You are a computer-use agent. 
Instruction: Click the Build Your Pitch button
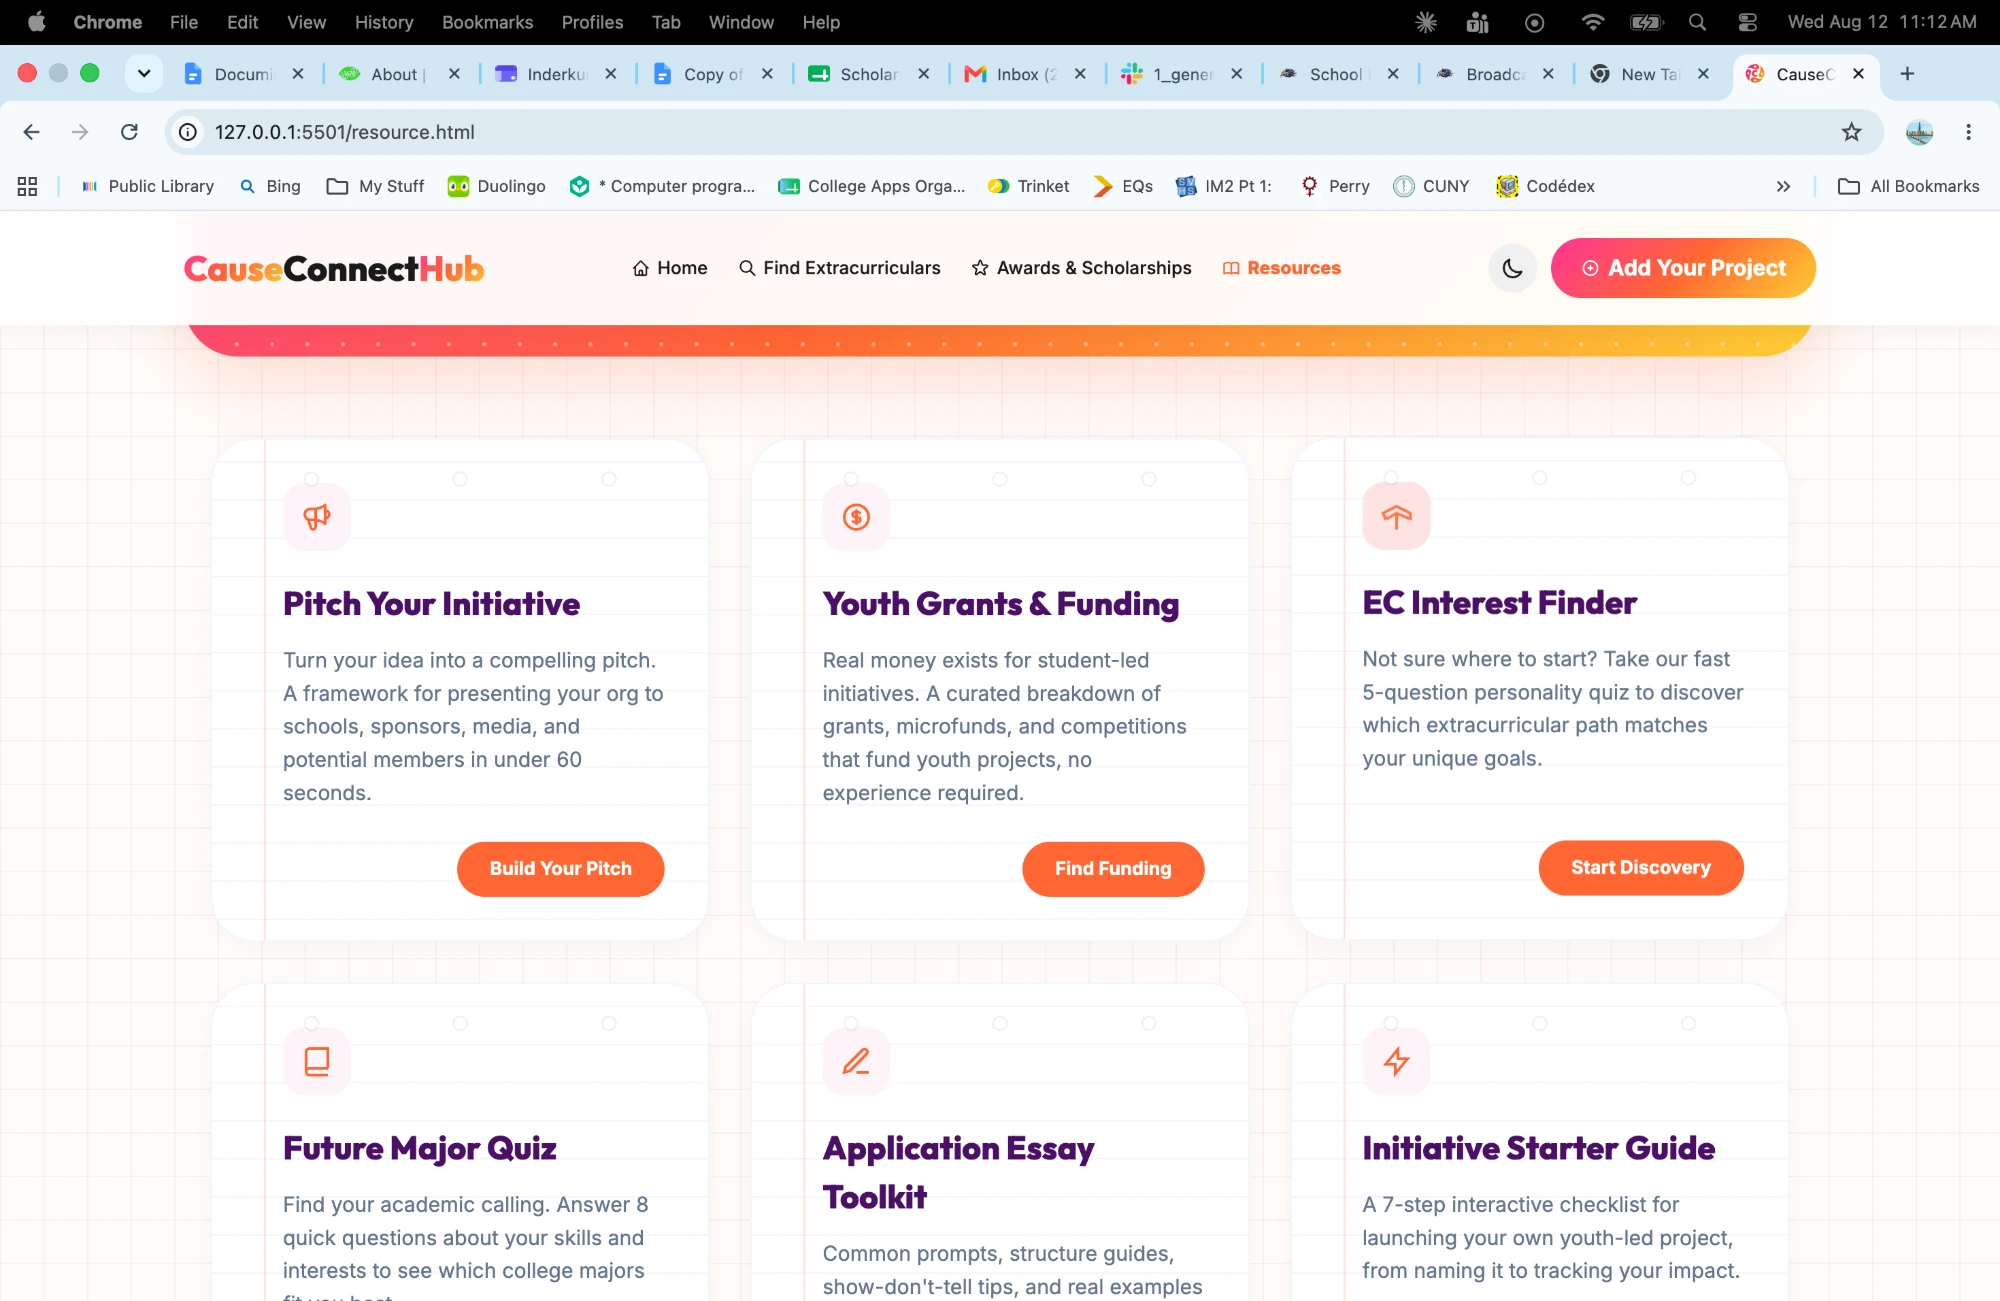click(x=561, y=869)
